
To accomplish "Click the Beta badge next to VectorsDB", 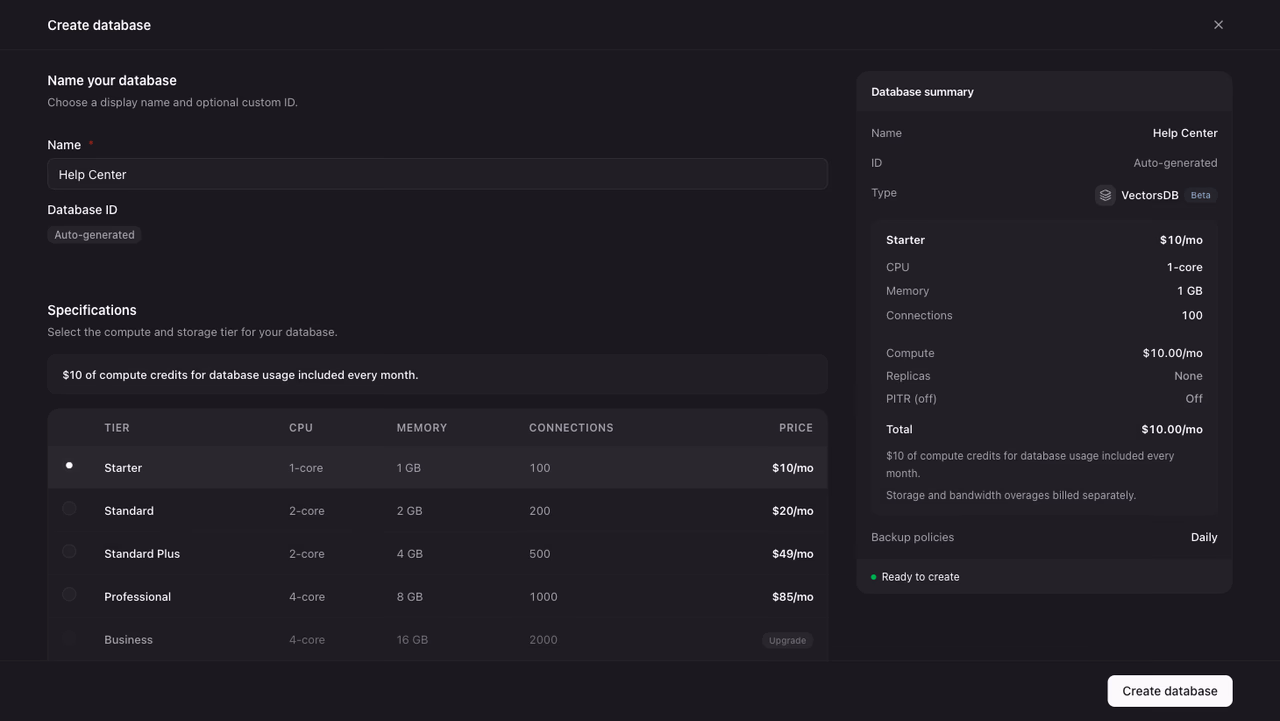I will click(x=1200, y=195).
